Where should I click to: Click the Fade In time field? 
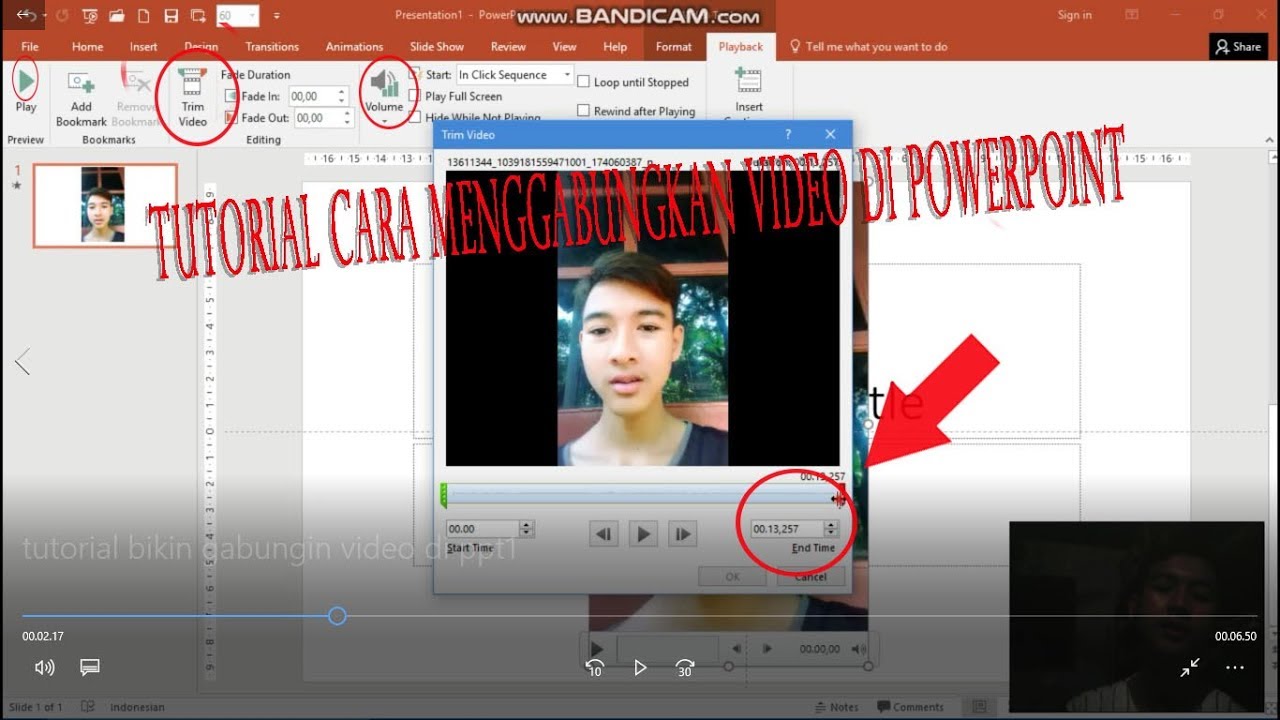(x=312, y=96)
